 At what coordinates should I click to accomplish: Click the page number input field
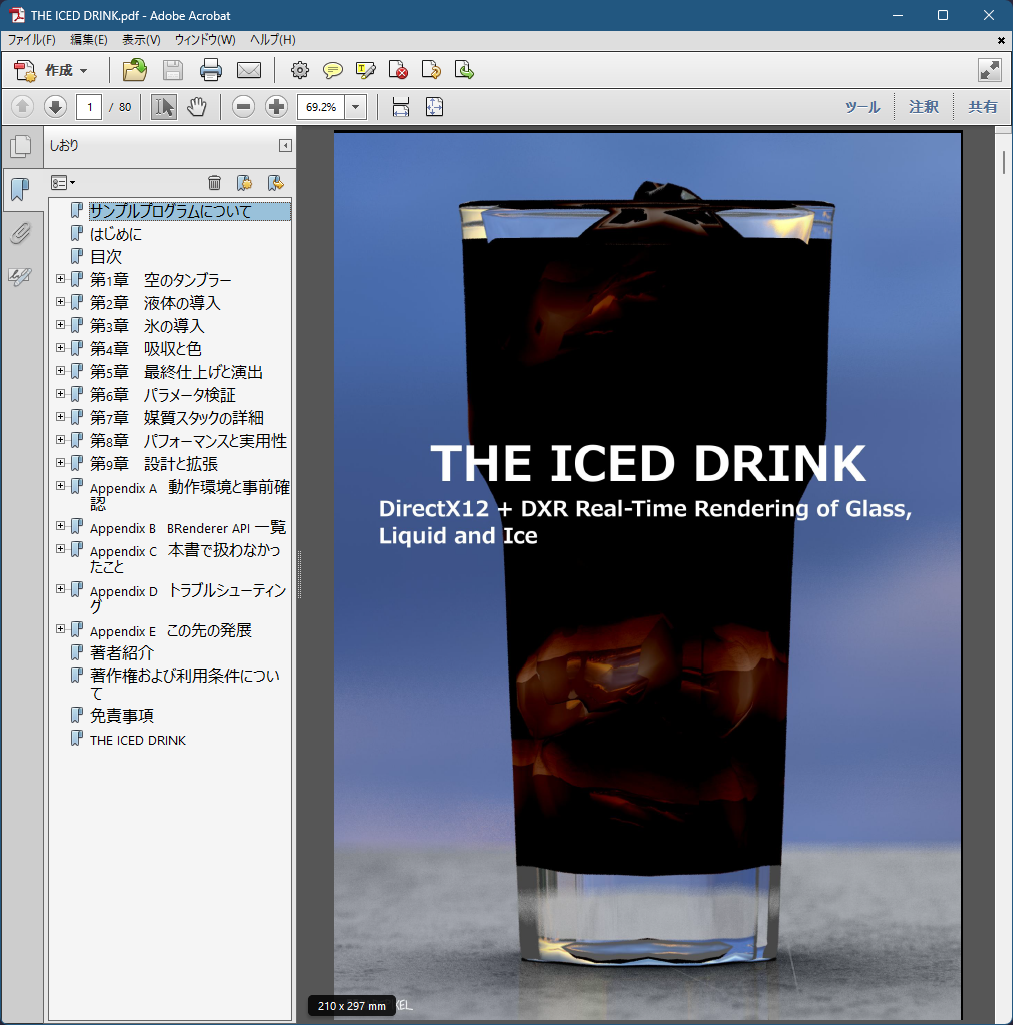[89, 107]
